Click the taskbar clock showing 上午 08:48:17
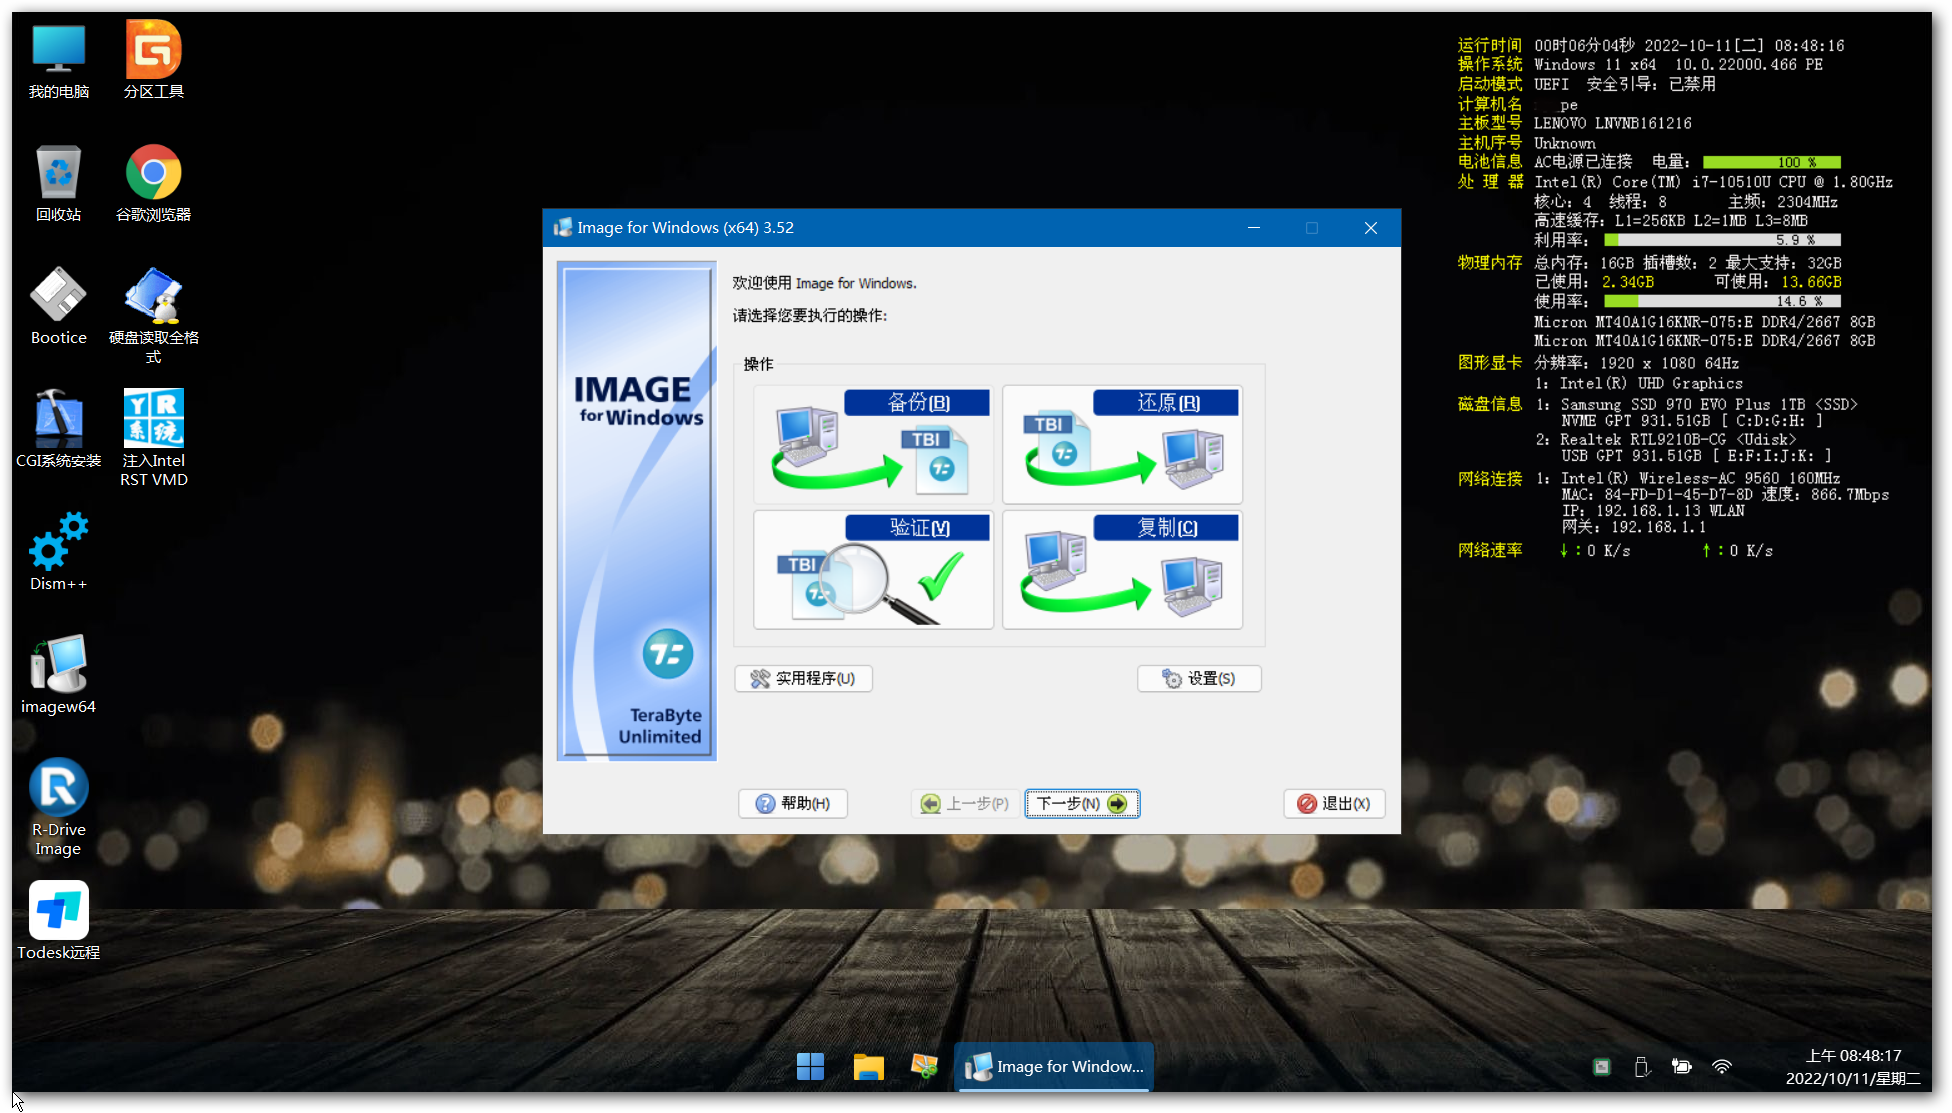This screenshot has width=1952, height=1113. [1853, 1056]
